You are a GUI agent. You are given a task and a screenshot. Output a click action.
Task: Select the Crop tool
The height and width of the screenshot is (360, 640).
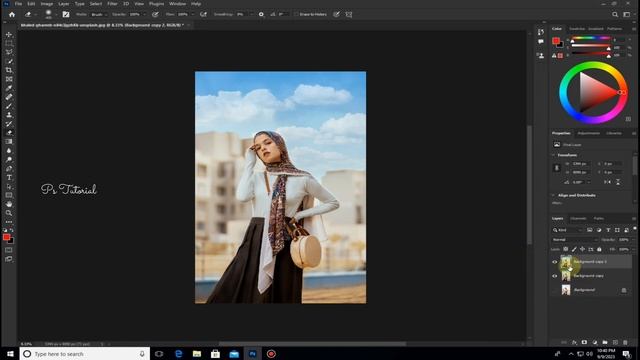pyautogui.click(x=9, y=70)
